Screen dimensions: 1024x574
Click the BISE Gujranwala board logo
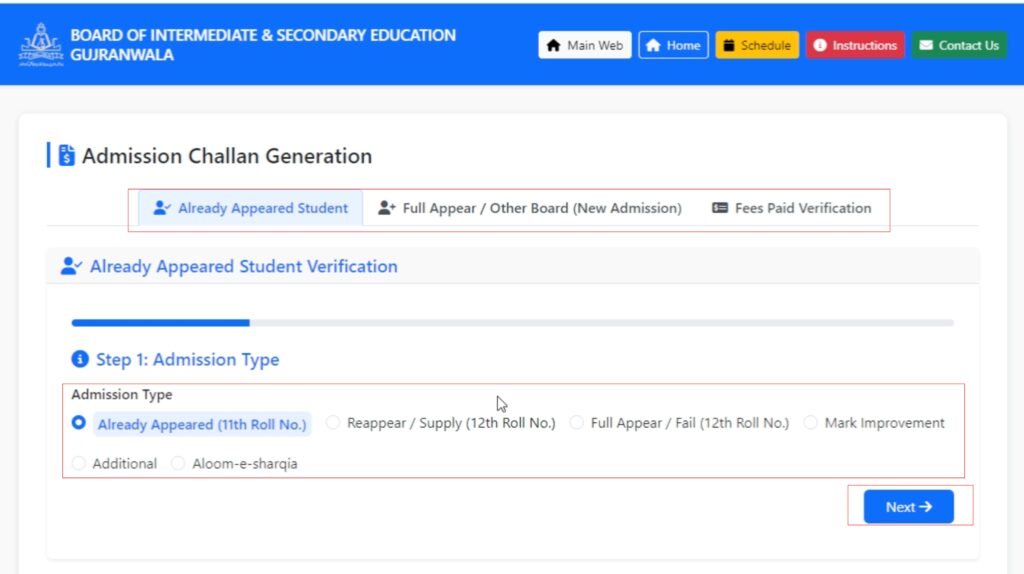click(x=41, y=44)
